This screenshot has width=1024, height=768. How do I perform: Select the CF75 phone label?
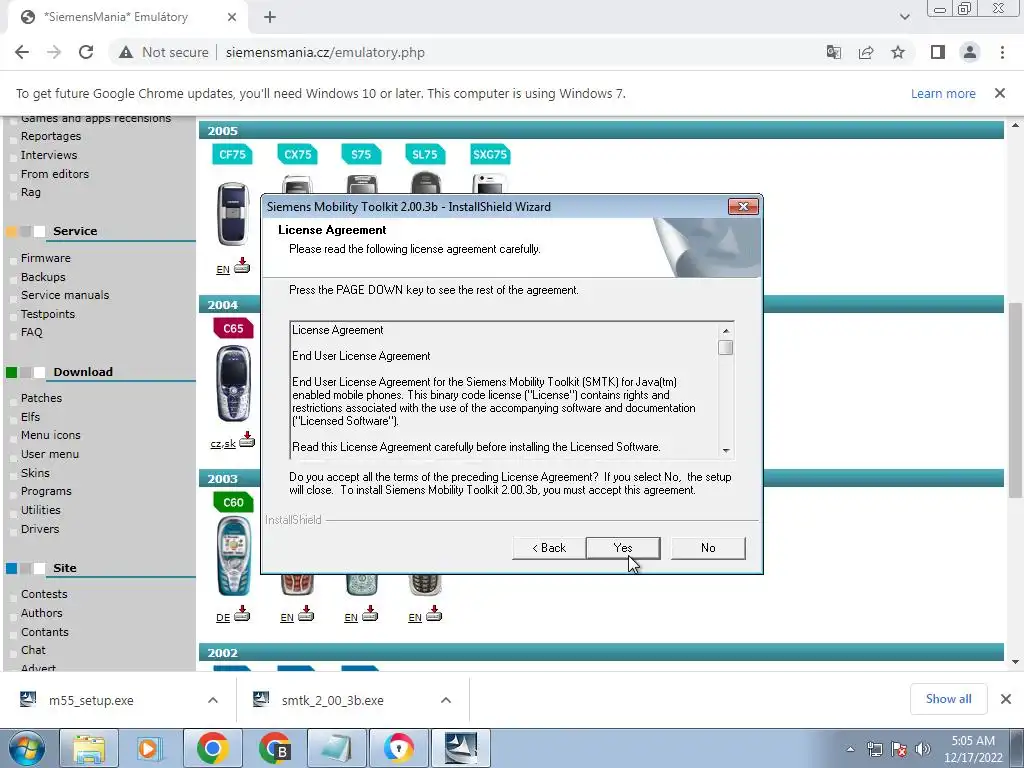[232, 155]
